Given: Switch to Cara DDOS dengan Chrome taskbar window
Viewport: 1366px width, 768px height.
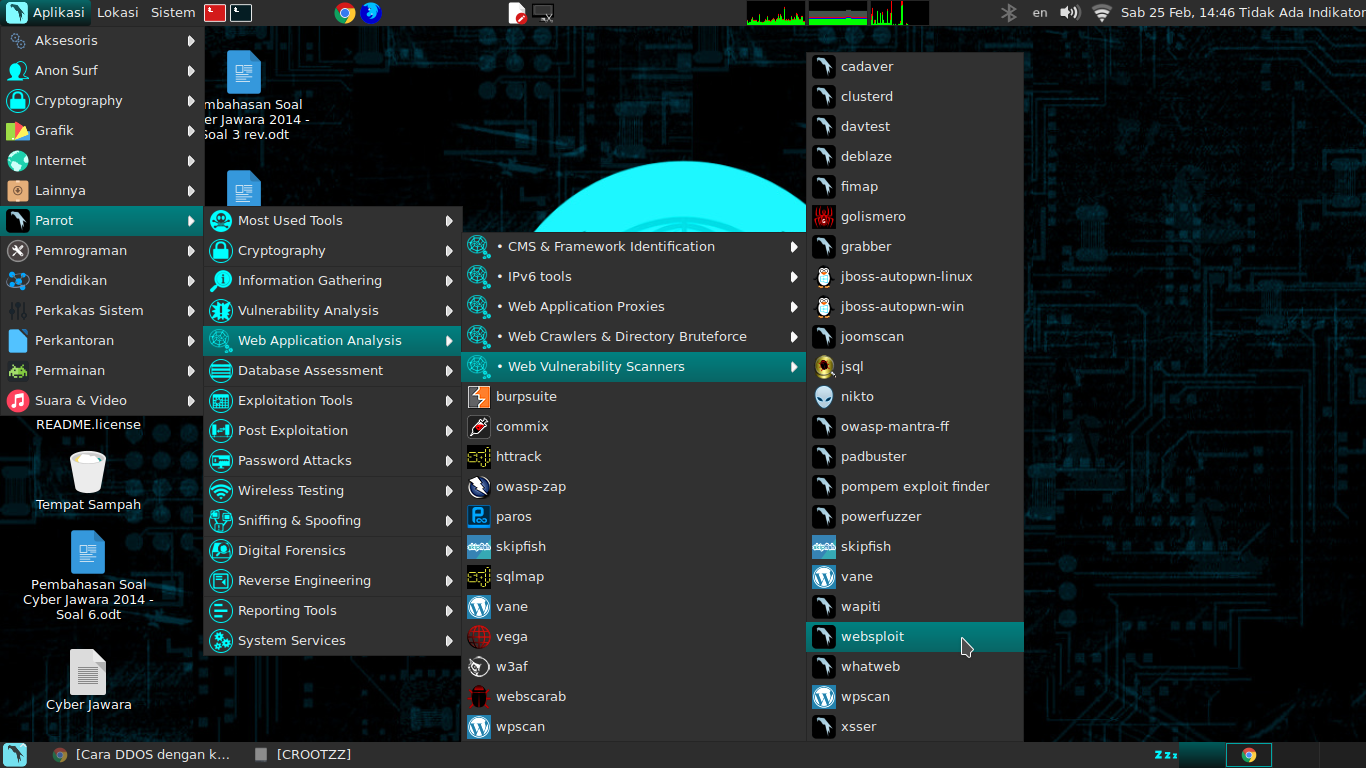Looking at the screenshot, I should pyautogui.click(x=142, y=755).
